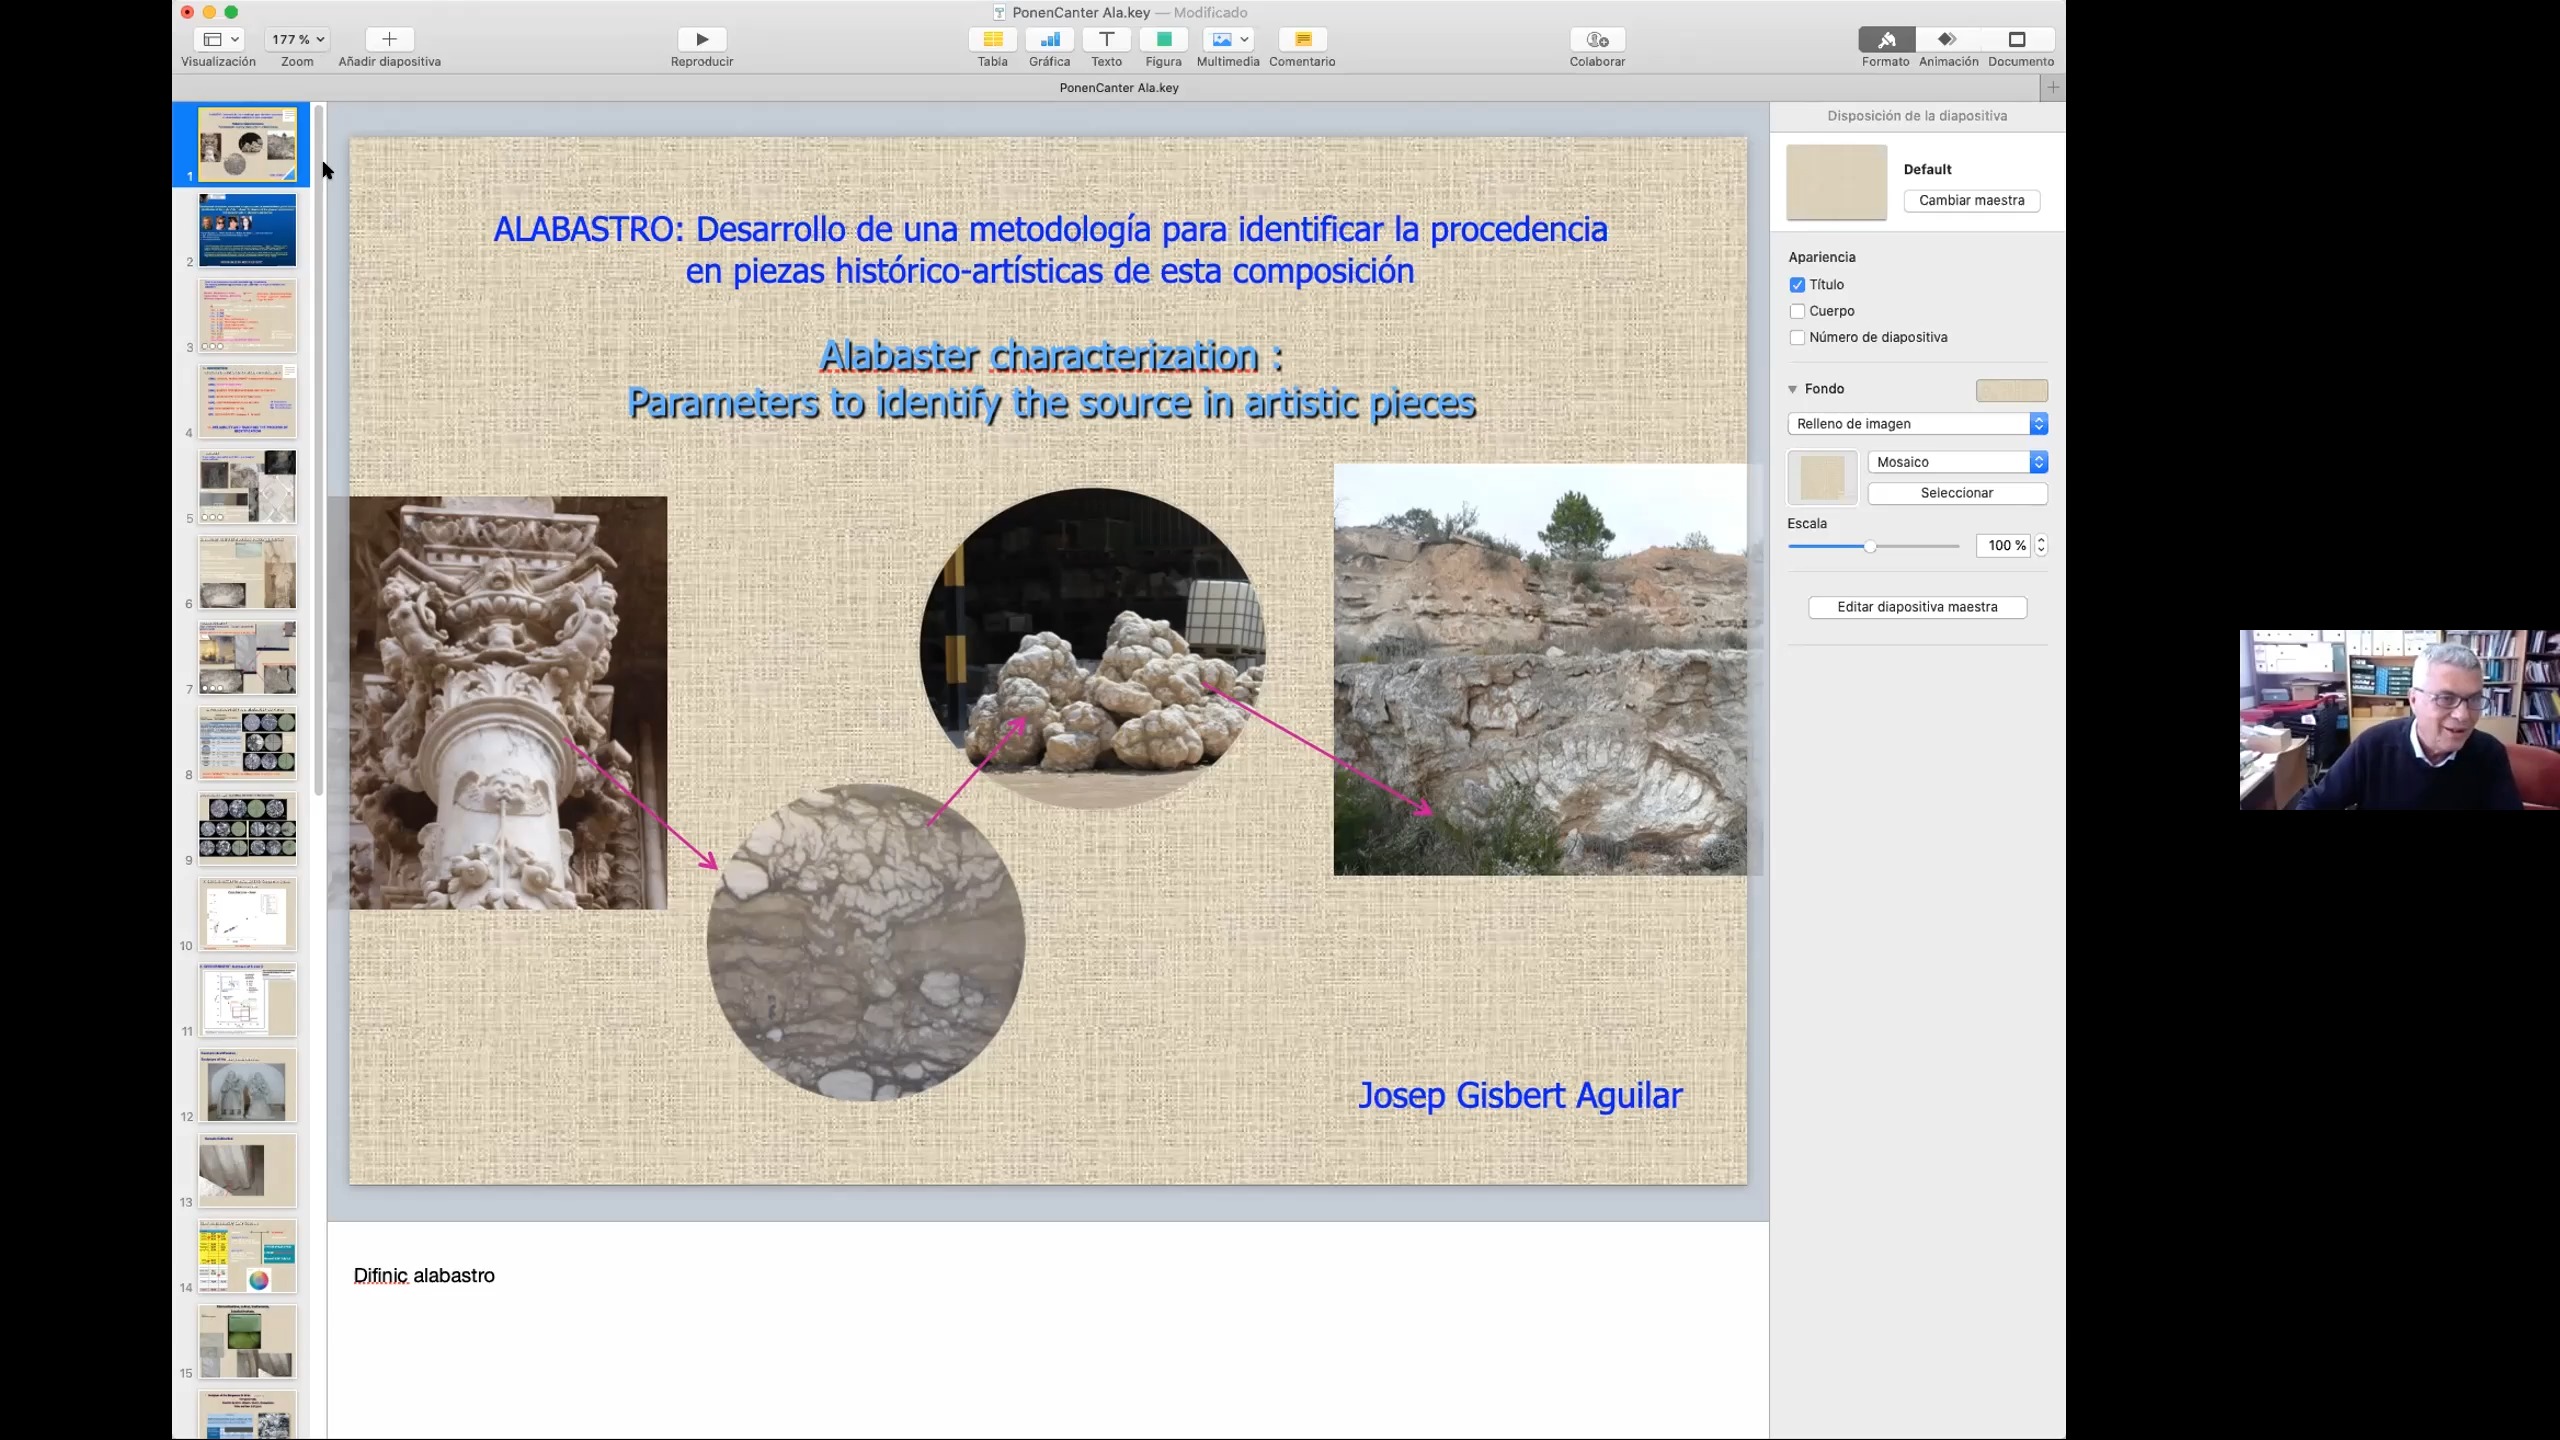Add a Comentario note
The image size is (2560, 1440).
(1302, 39)
